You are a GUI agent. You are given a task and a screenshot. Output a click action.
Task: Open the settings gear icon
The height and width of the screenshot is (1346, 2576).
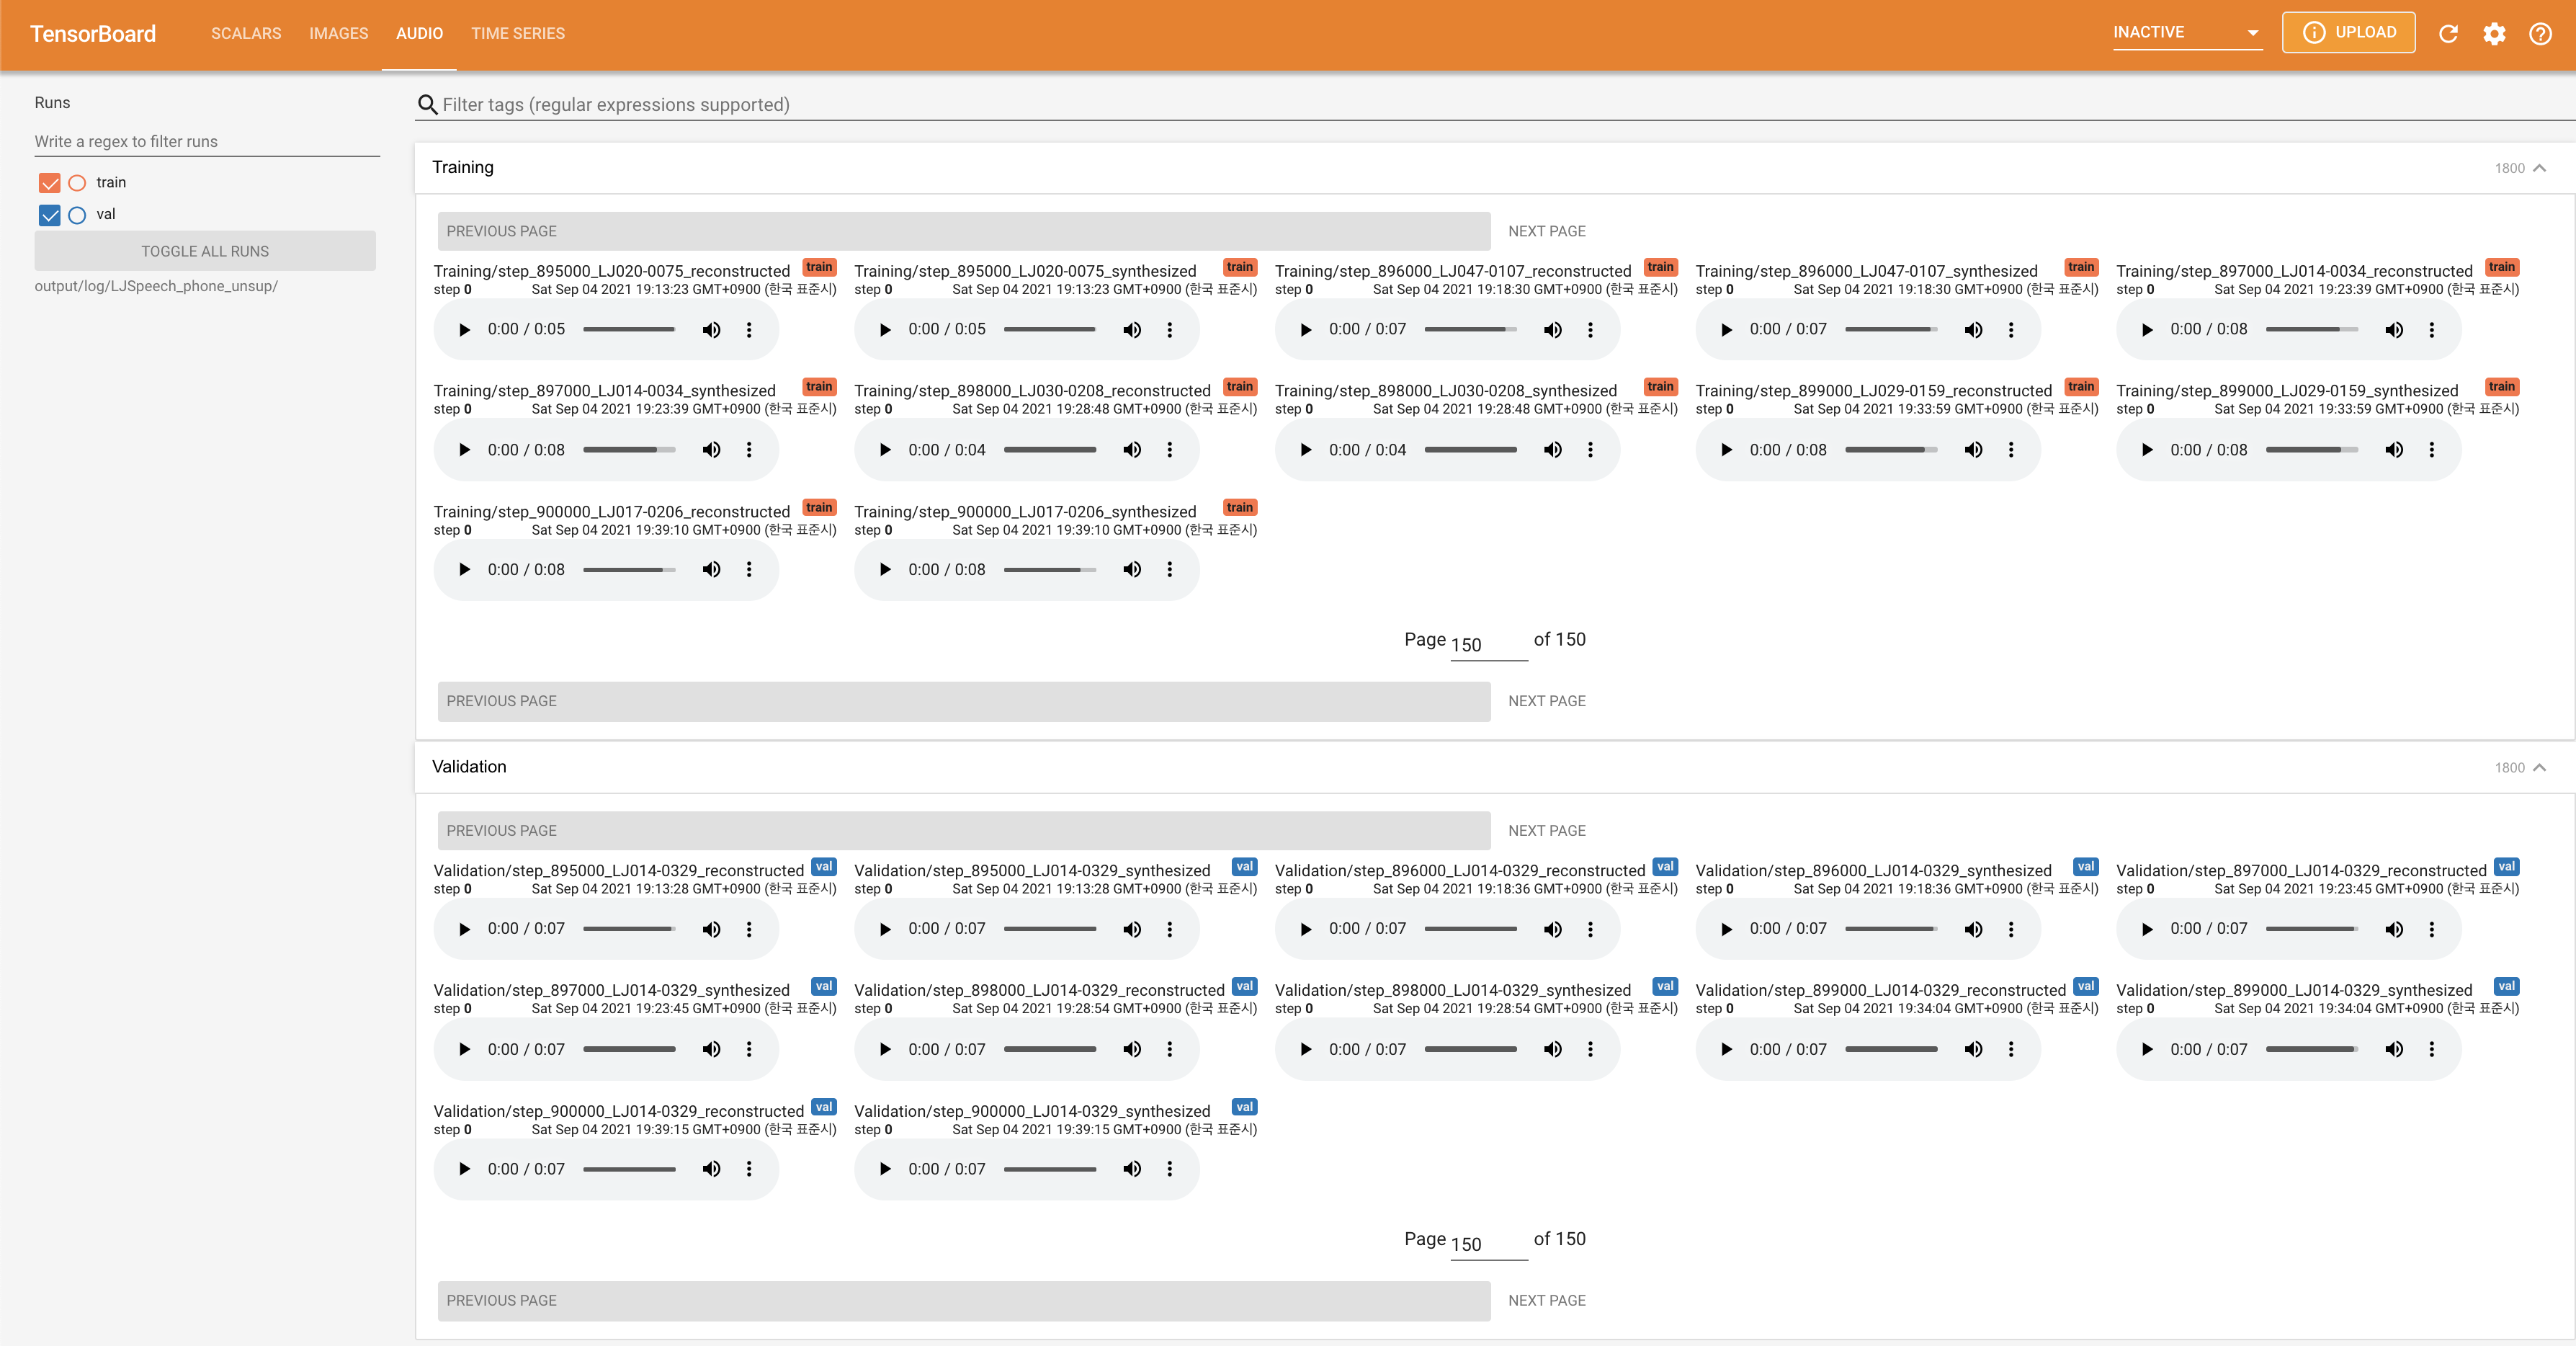pos(2494,34)
